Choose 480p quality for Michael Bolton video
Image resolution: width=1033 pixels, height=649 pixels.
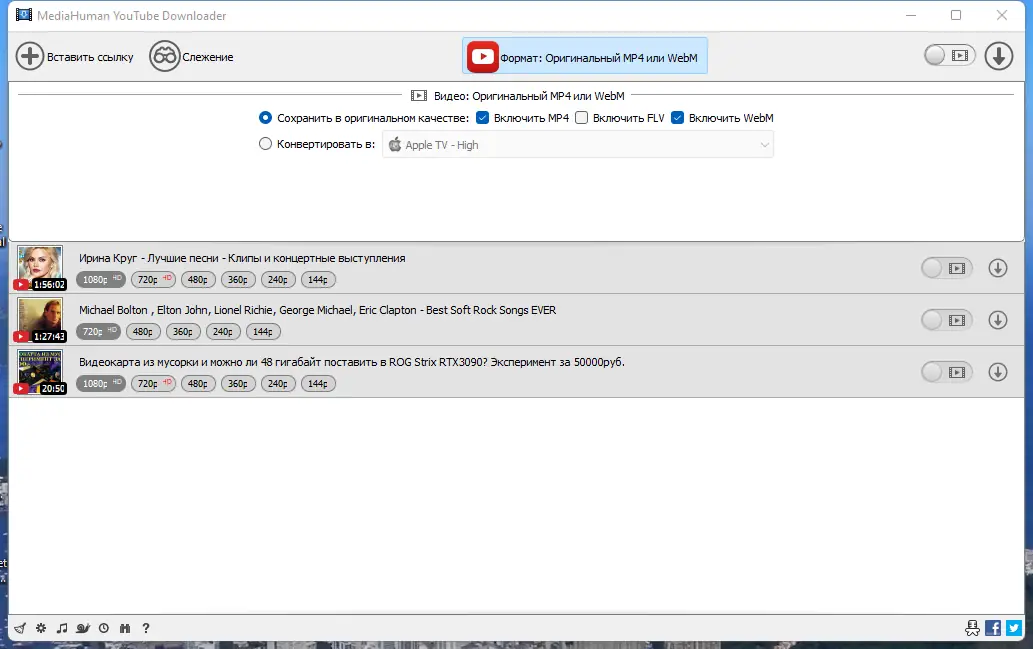[143, 331]
